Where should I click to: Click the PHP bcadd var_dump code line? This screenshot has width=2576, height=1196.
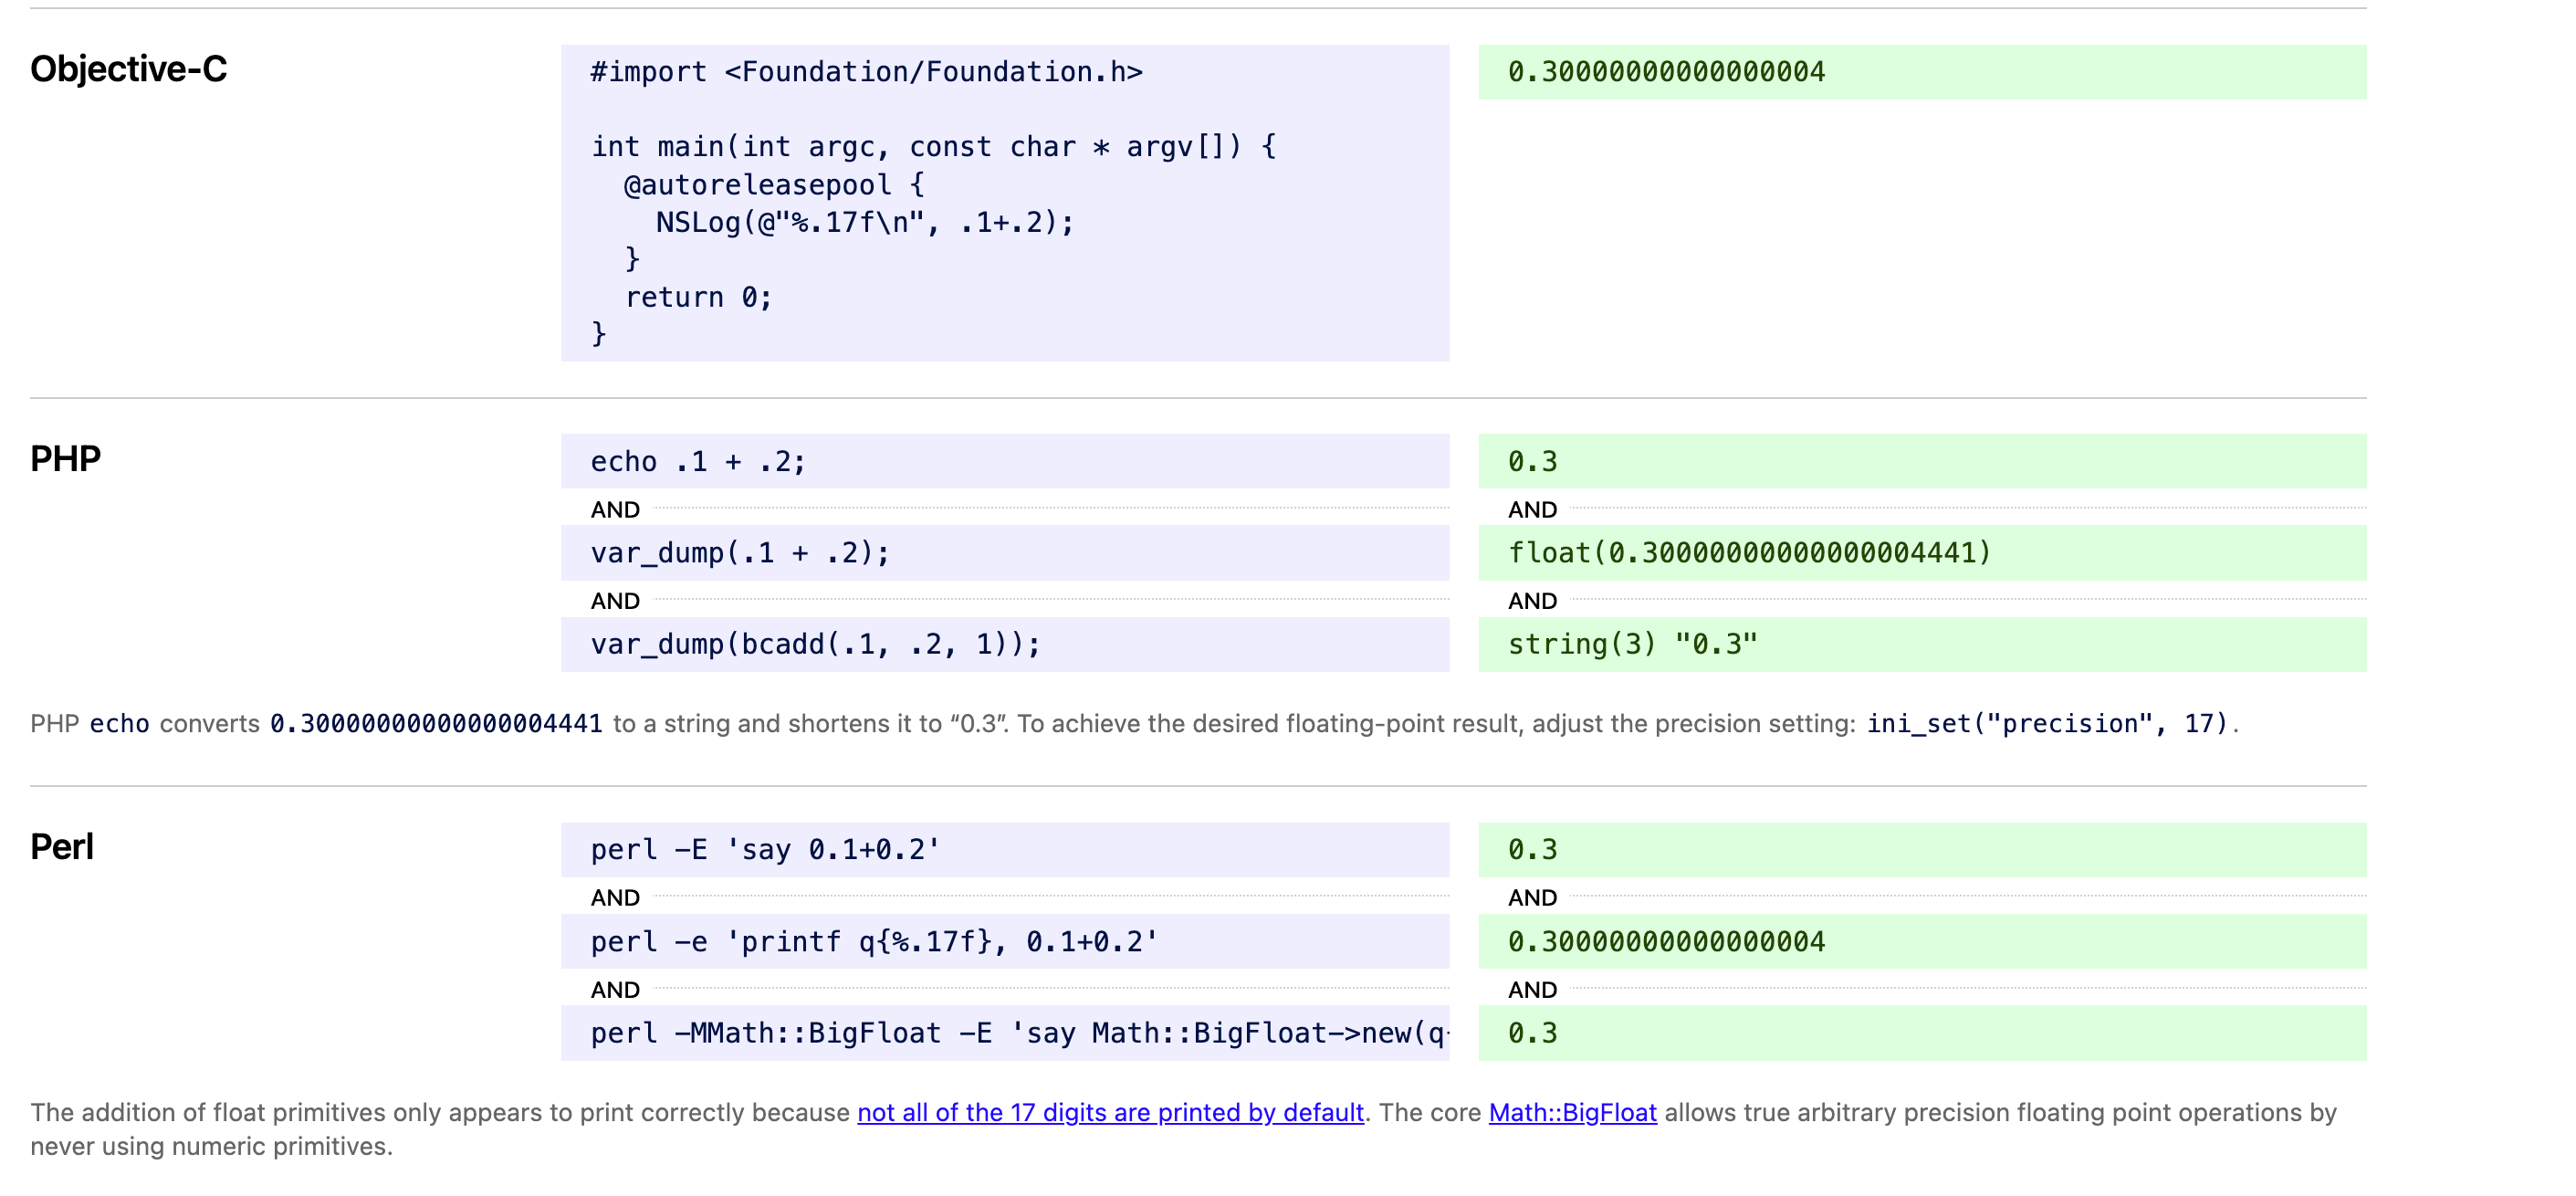(x=815, y=644)
